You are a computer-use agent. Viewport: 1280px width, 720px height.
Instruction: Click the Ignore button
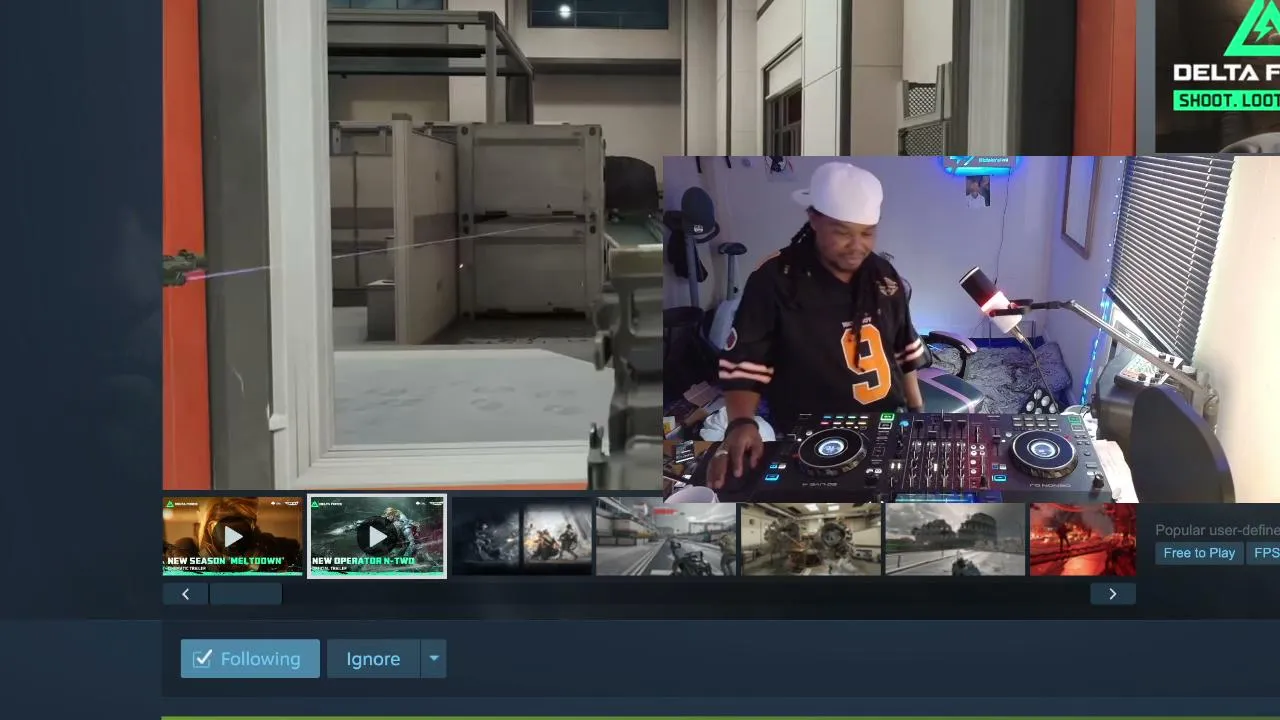click(x=373, y=659)
